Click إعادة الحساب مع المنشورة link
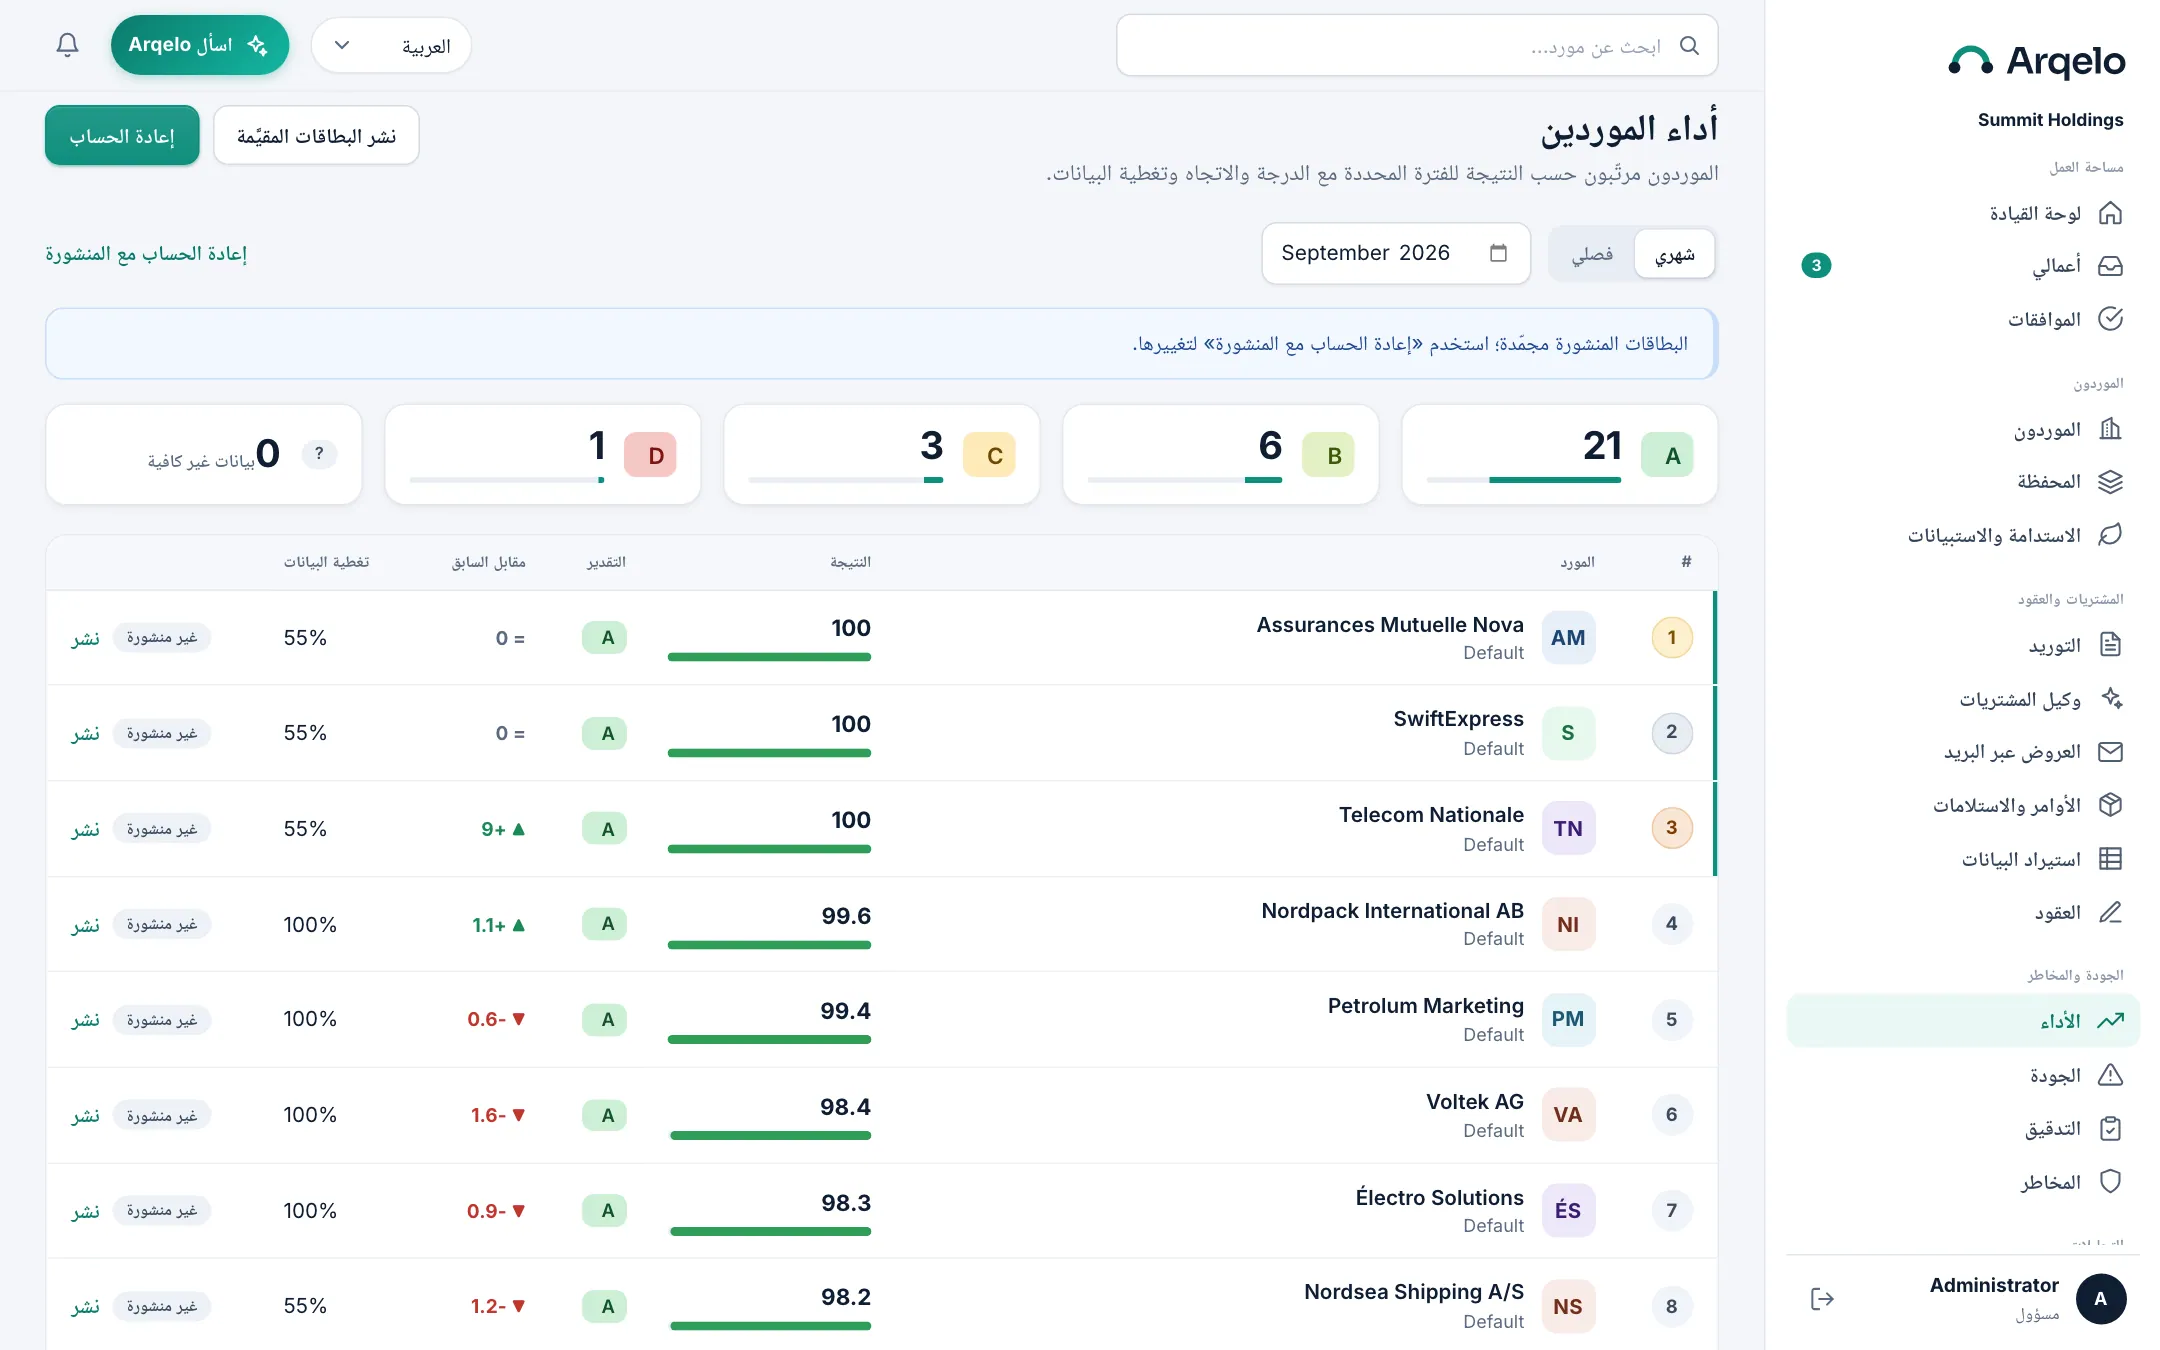This screenshot has height=1350, width=2160. click(146, 254)
